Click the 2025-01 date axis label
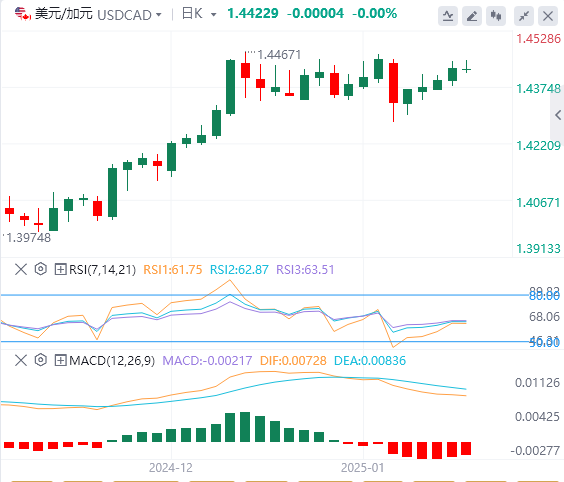Viewport: 564px width, 482px height. 363,468
